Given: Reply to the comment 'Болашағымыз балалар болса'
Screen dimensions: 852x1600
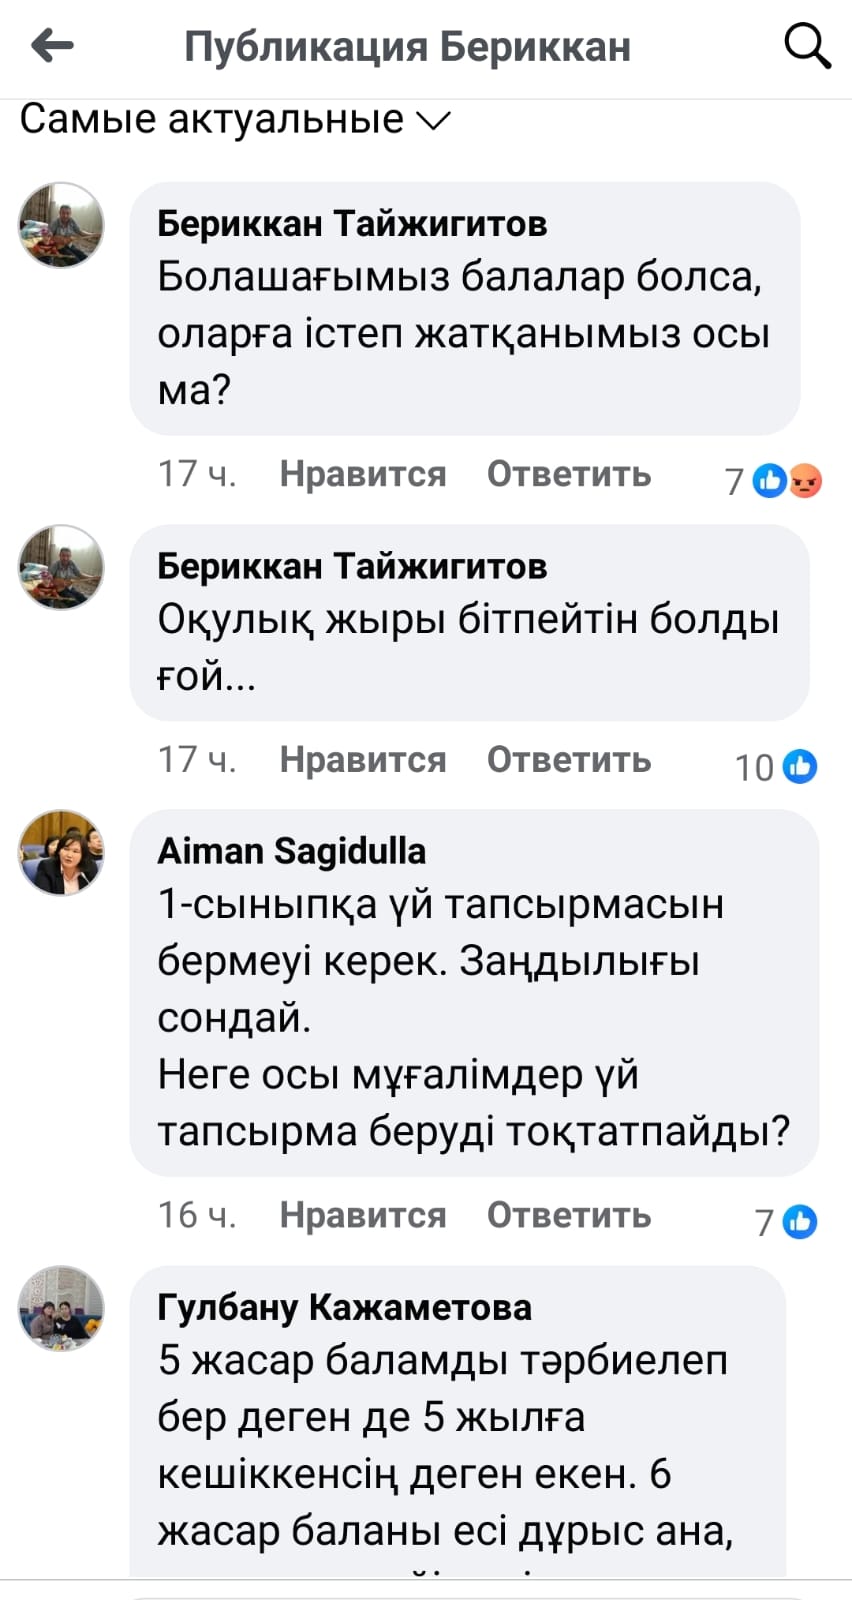Looking at the screenshot, I should (568, 474).
